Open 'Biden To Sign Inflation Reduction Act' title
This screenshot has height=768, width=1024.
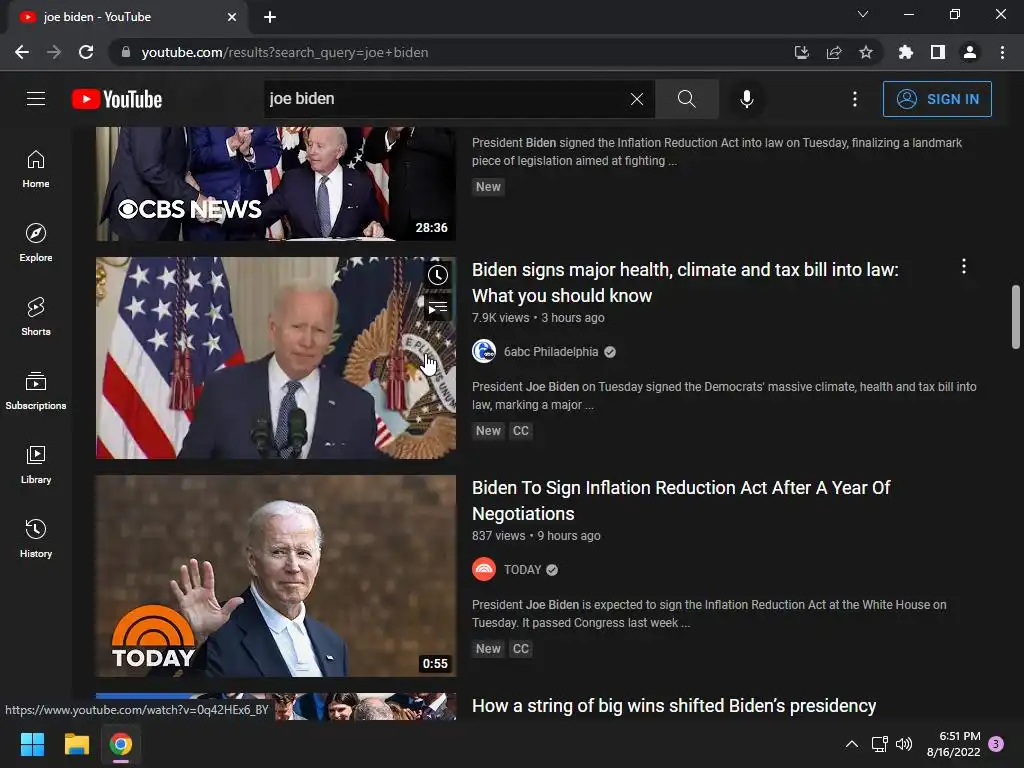coord(681,501)
